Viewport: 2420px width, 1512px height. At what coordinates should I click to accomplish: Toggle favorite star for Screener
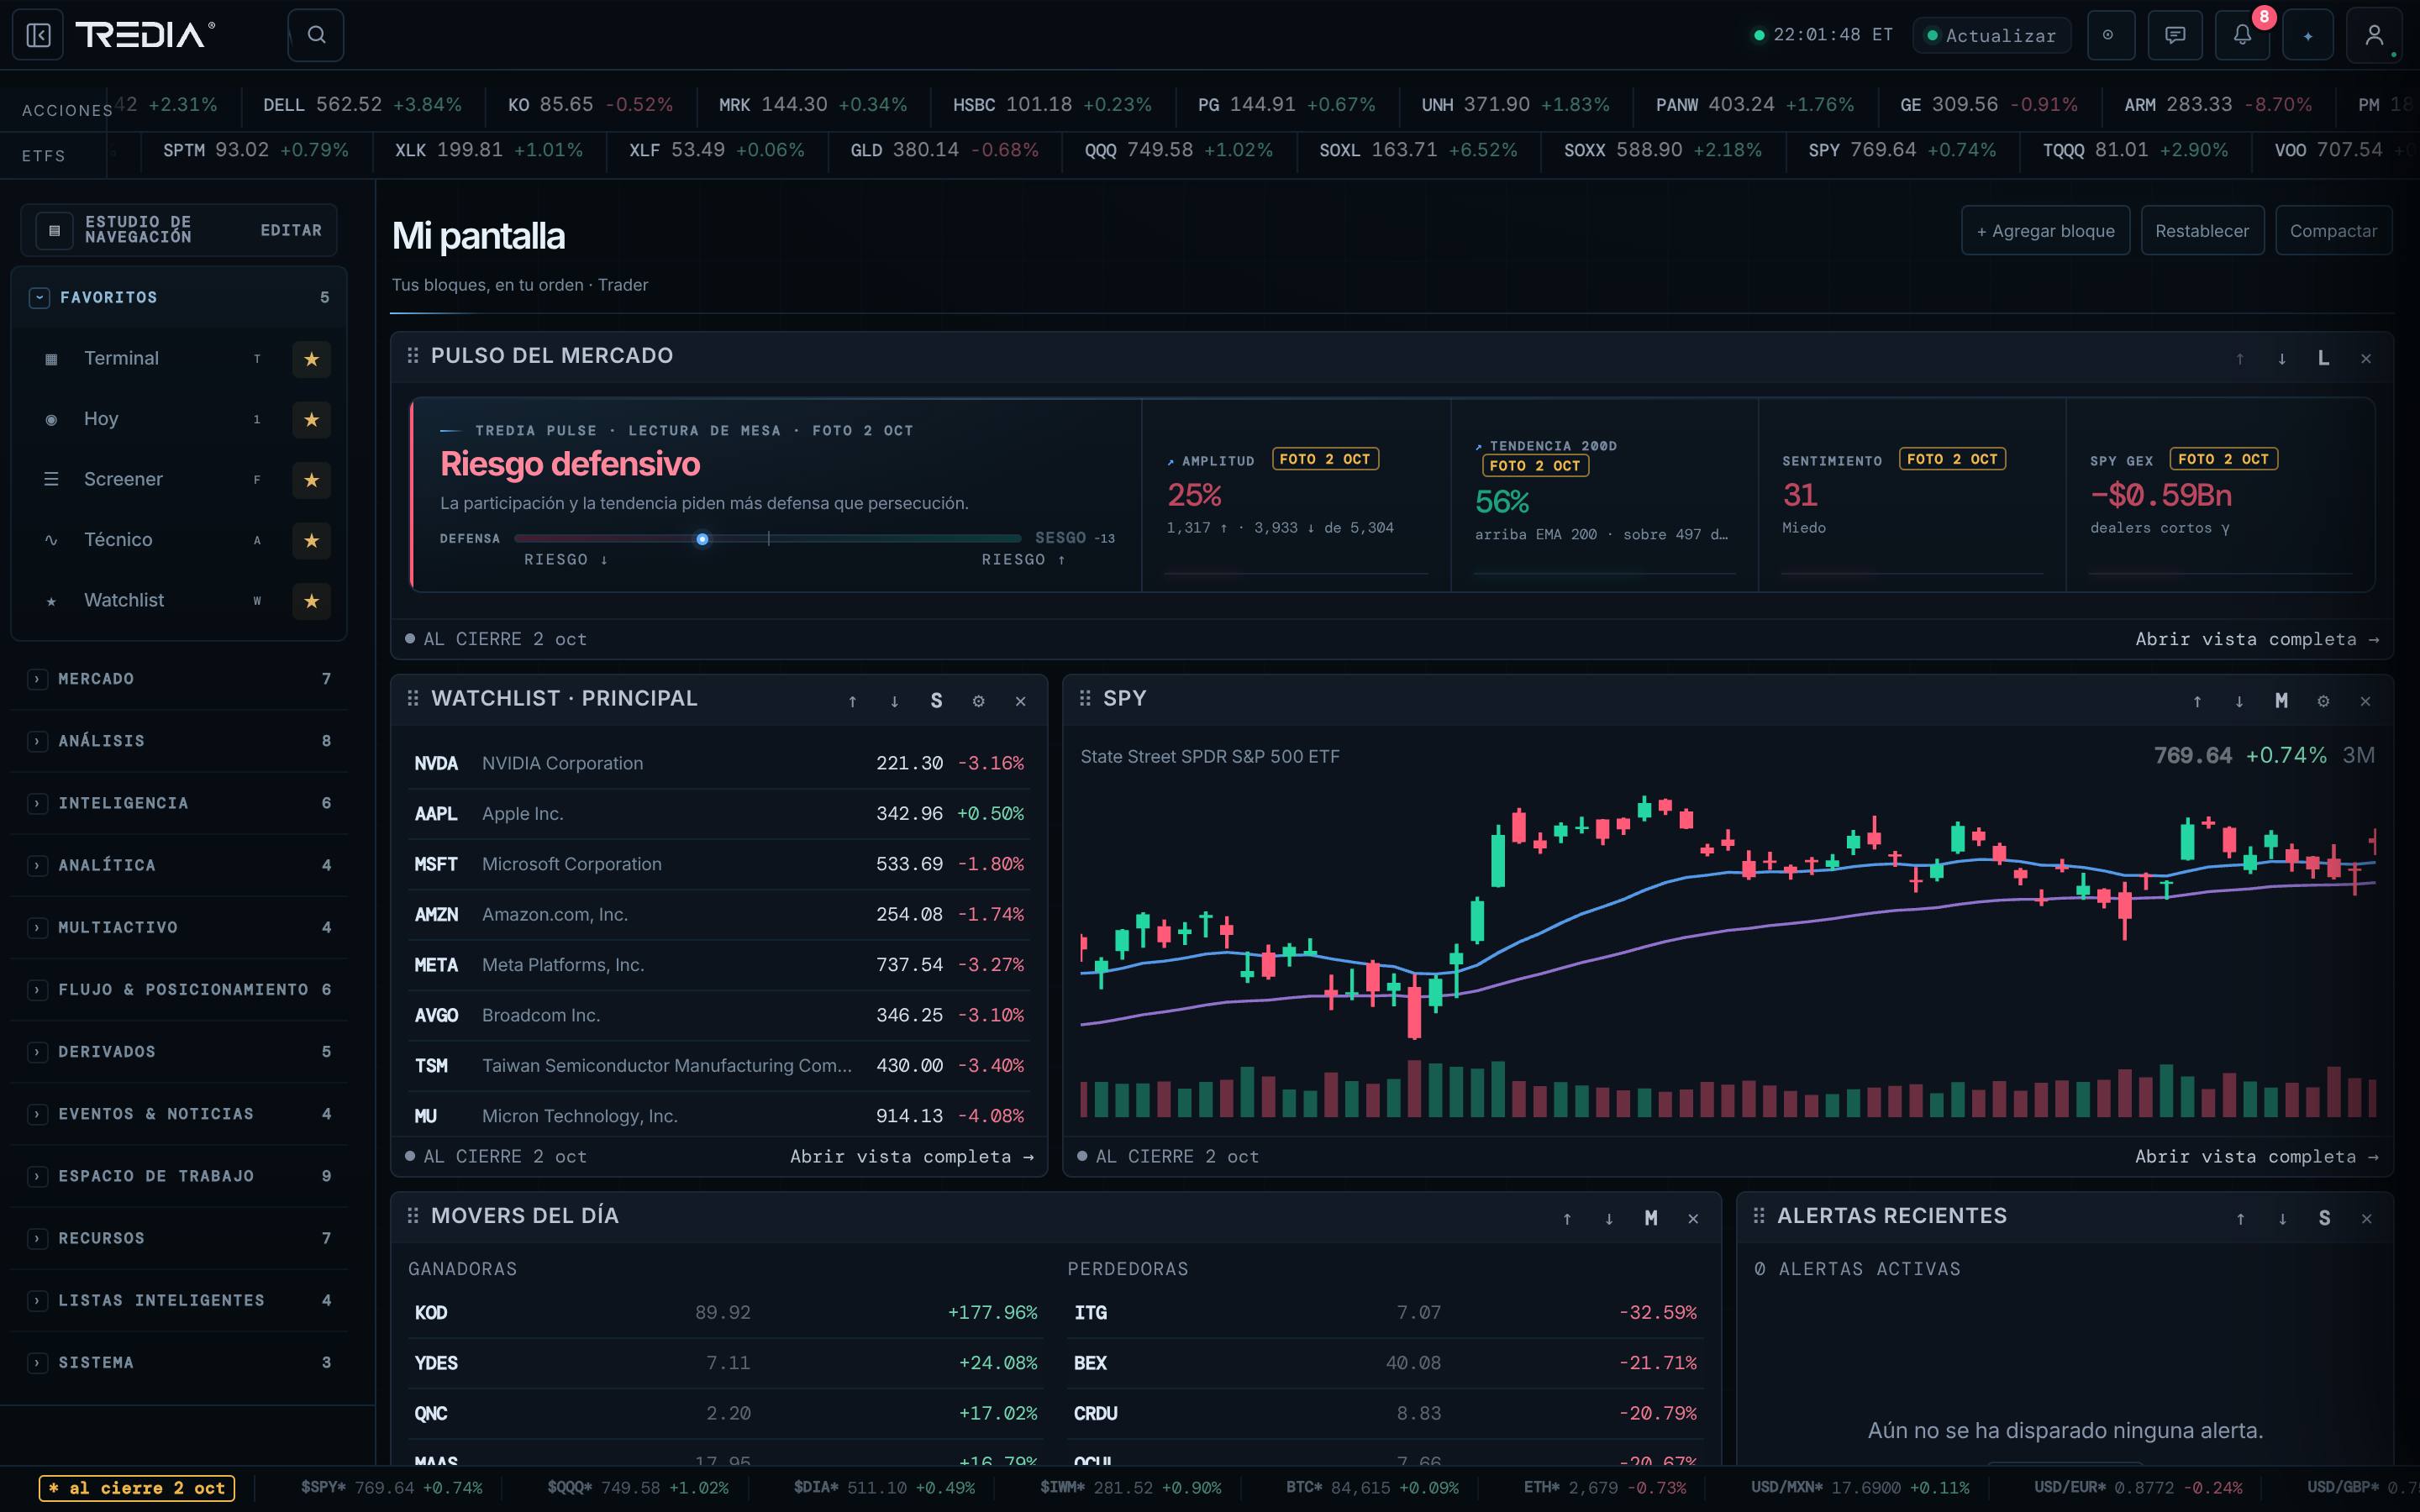point(311,480)
